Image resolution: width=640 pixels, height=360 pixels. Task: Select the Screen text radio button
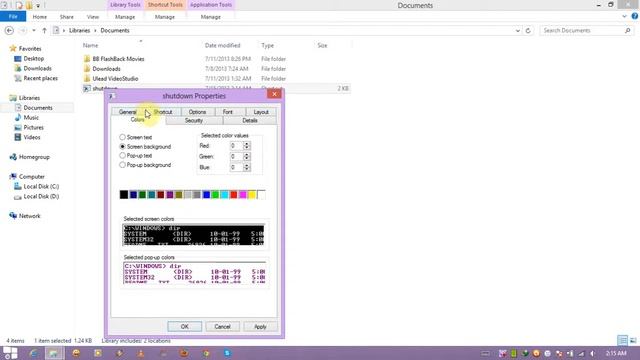[122, 137]
